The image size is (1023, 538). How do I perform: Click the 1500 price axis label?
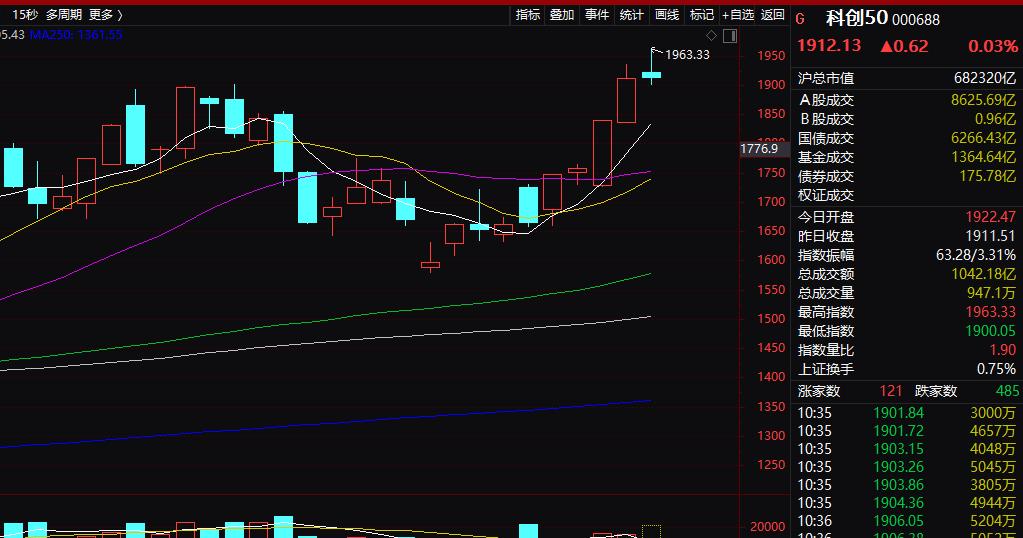[x=771, y=319]
